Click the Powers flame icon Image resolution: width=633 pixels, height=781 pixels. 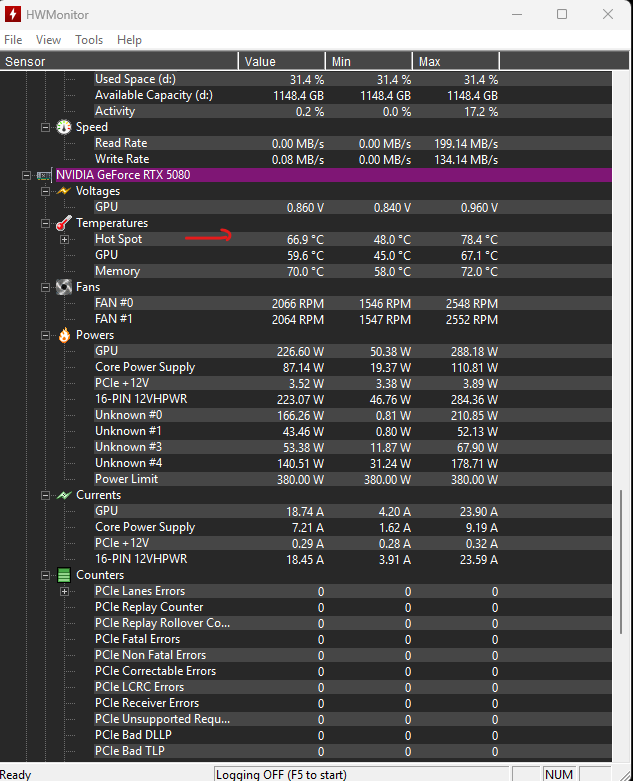pos(64,335)
